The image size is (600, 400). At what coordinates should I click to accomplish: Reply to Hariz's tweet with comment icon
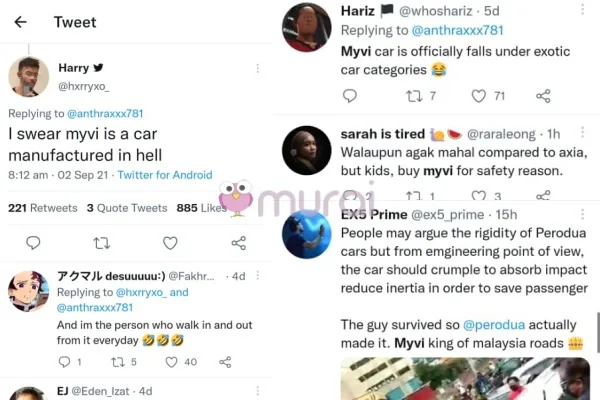point(349,96)
